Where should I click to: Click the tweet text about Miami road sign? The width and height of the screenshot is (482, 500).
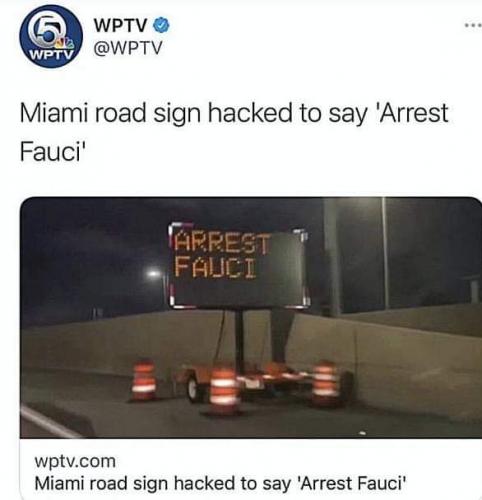(x=234, y=132)
